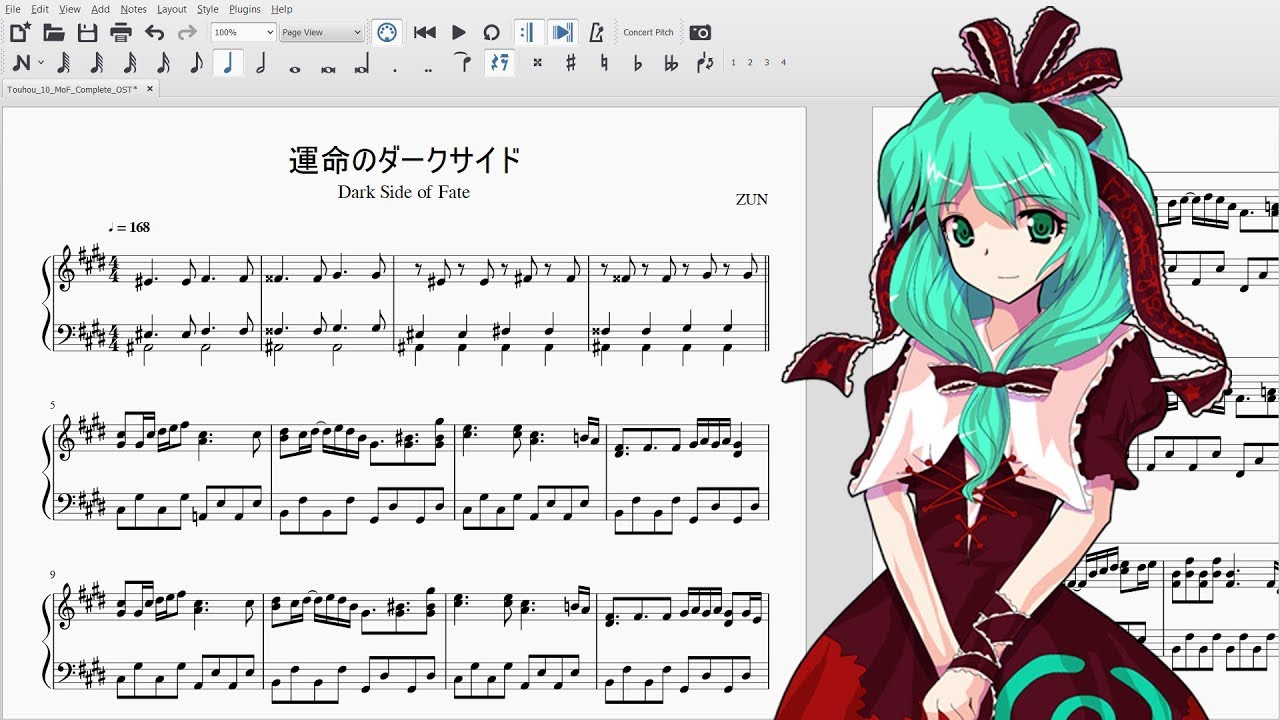Open the Add menu

coord(101,9)
